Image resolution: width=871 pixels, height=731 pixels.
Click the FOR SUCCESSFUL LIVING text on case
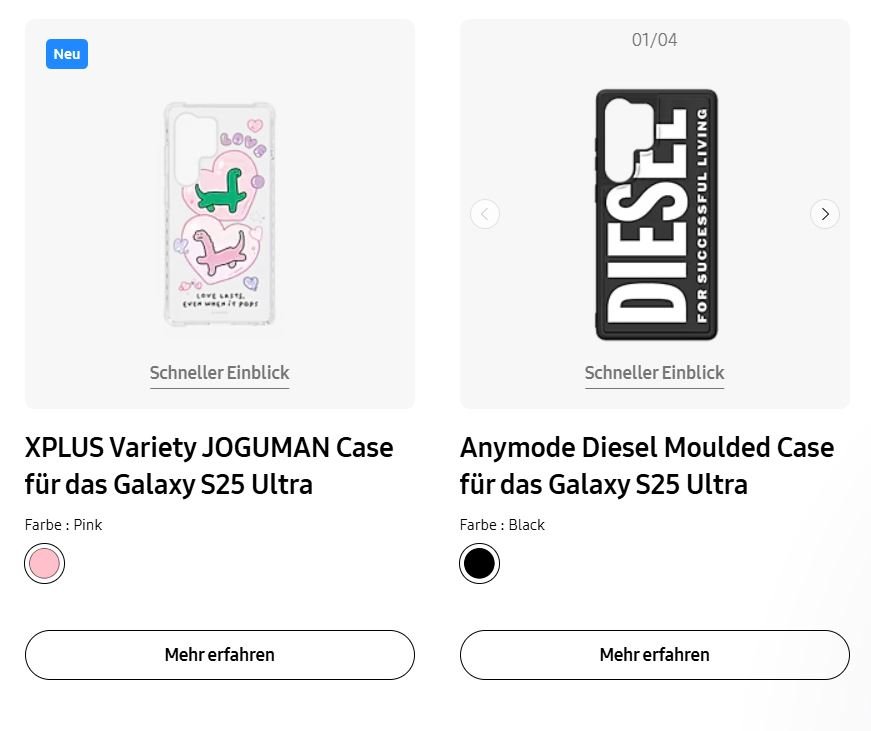[702, 215]
